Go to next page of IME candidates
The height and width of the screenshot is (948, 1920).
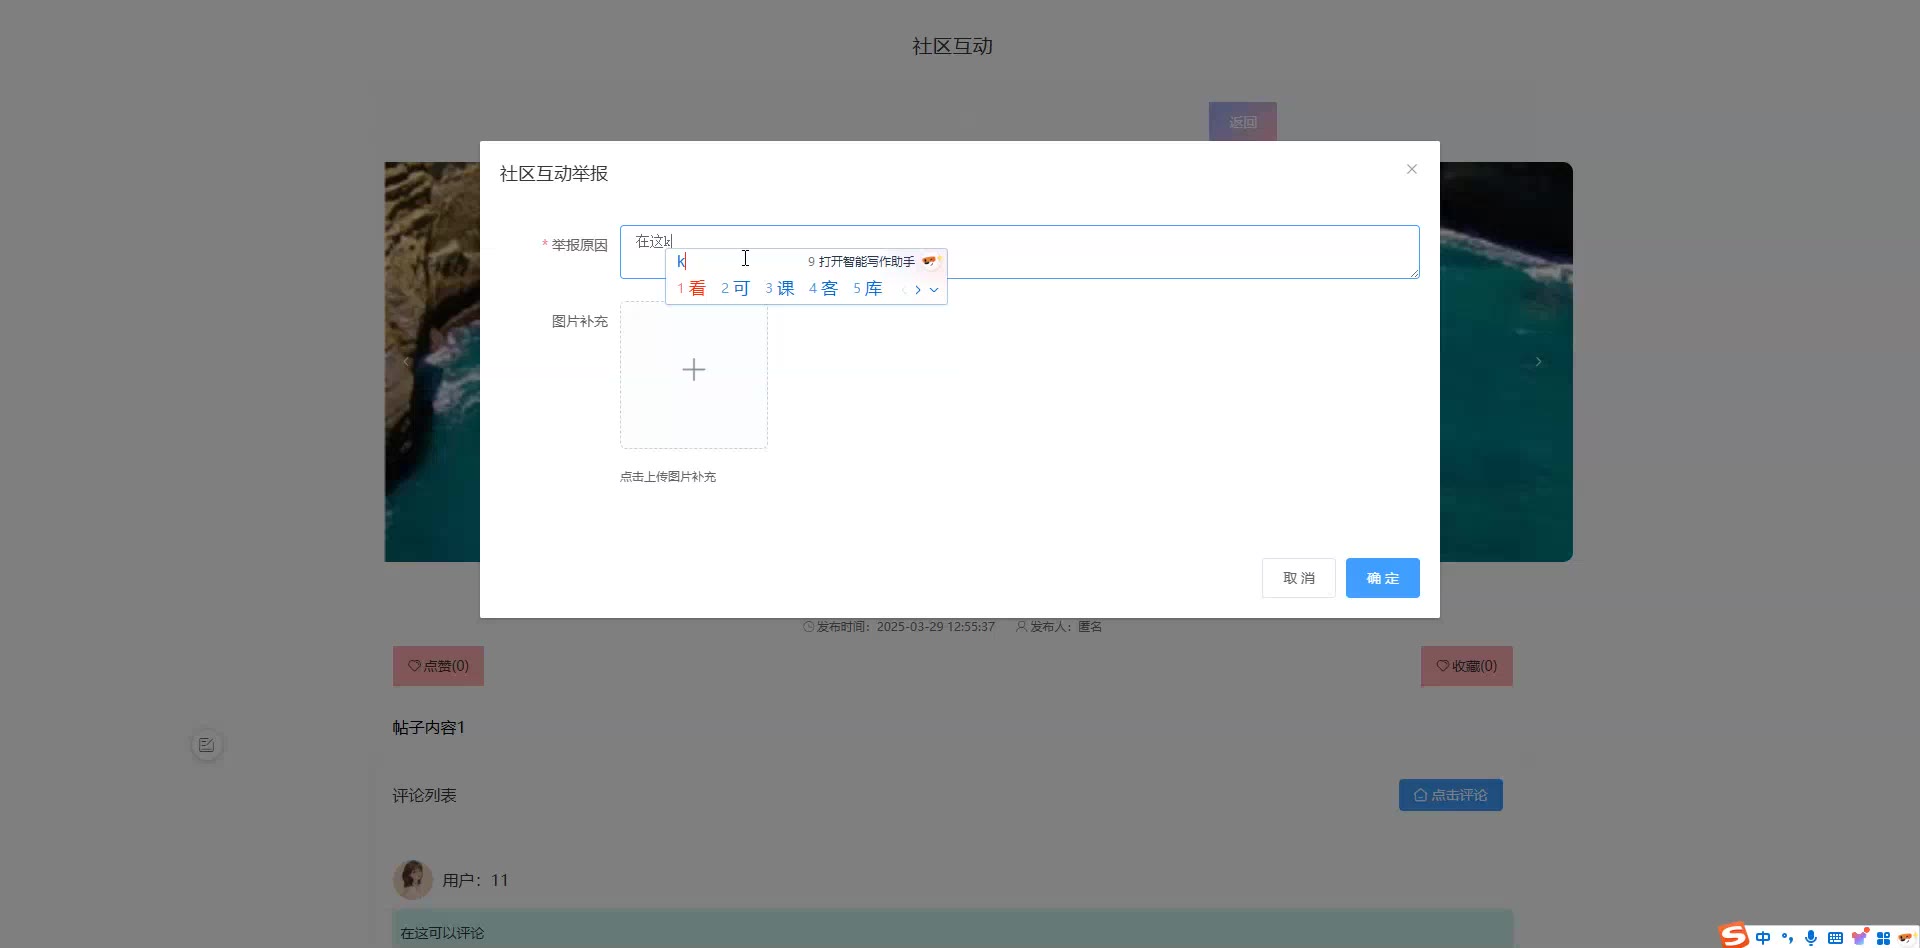point(918,290)
